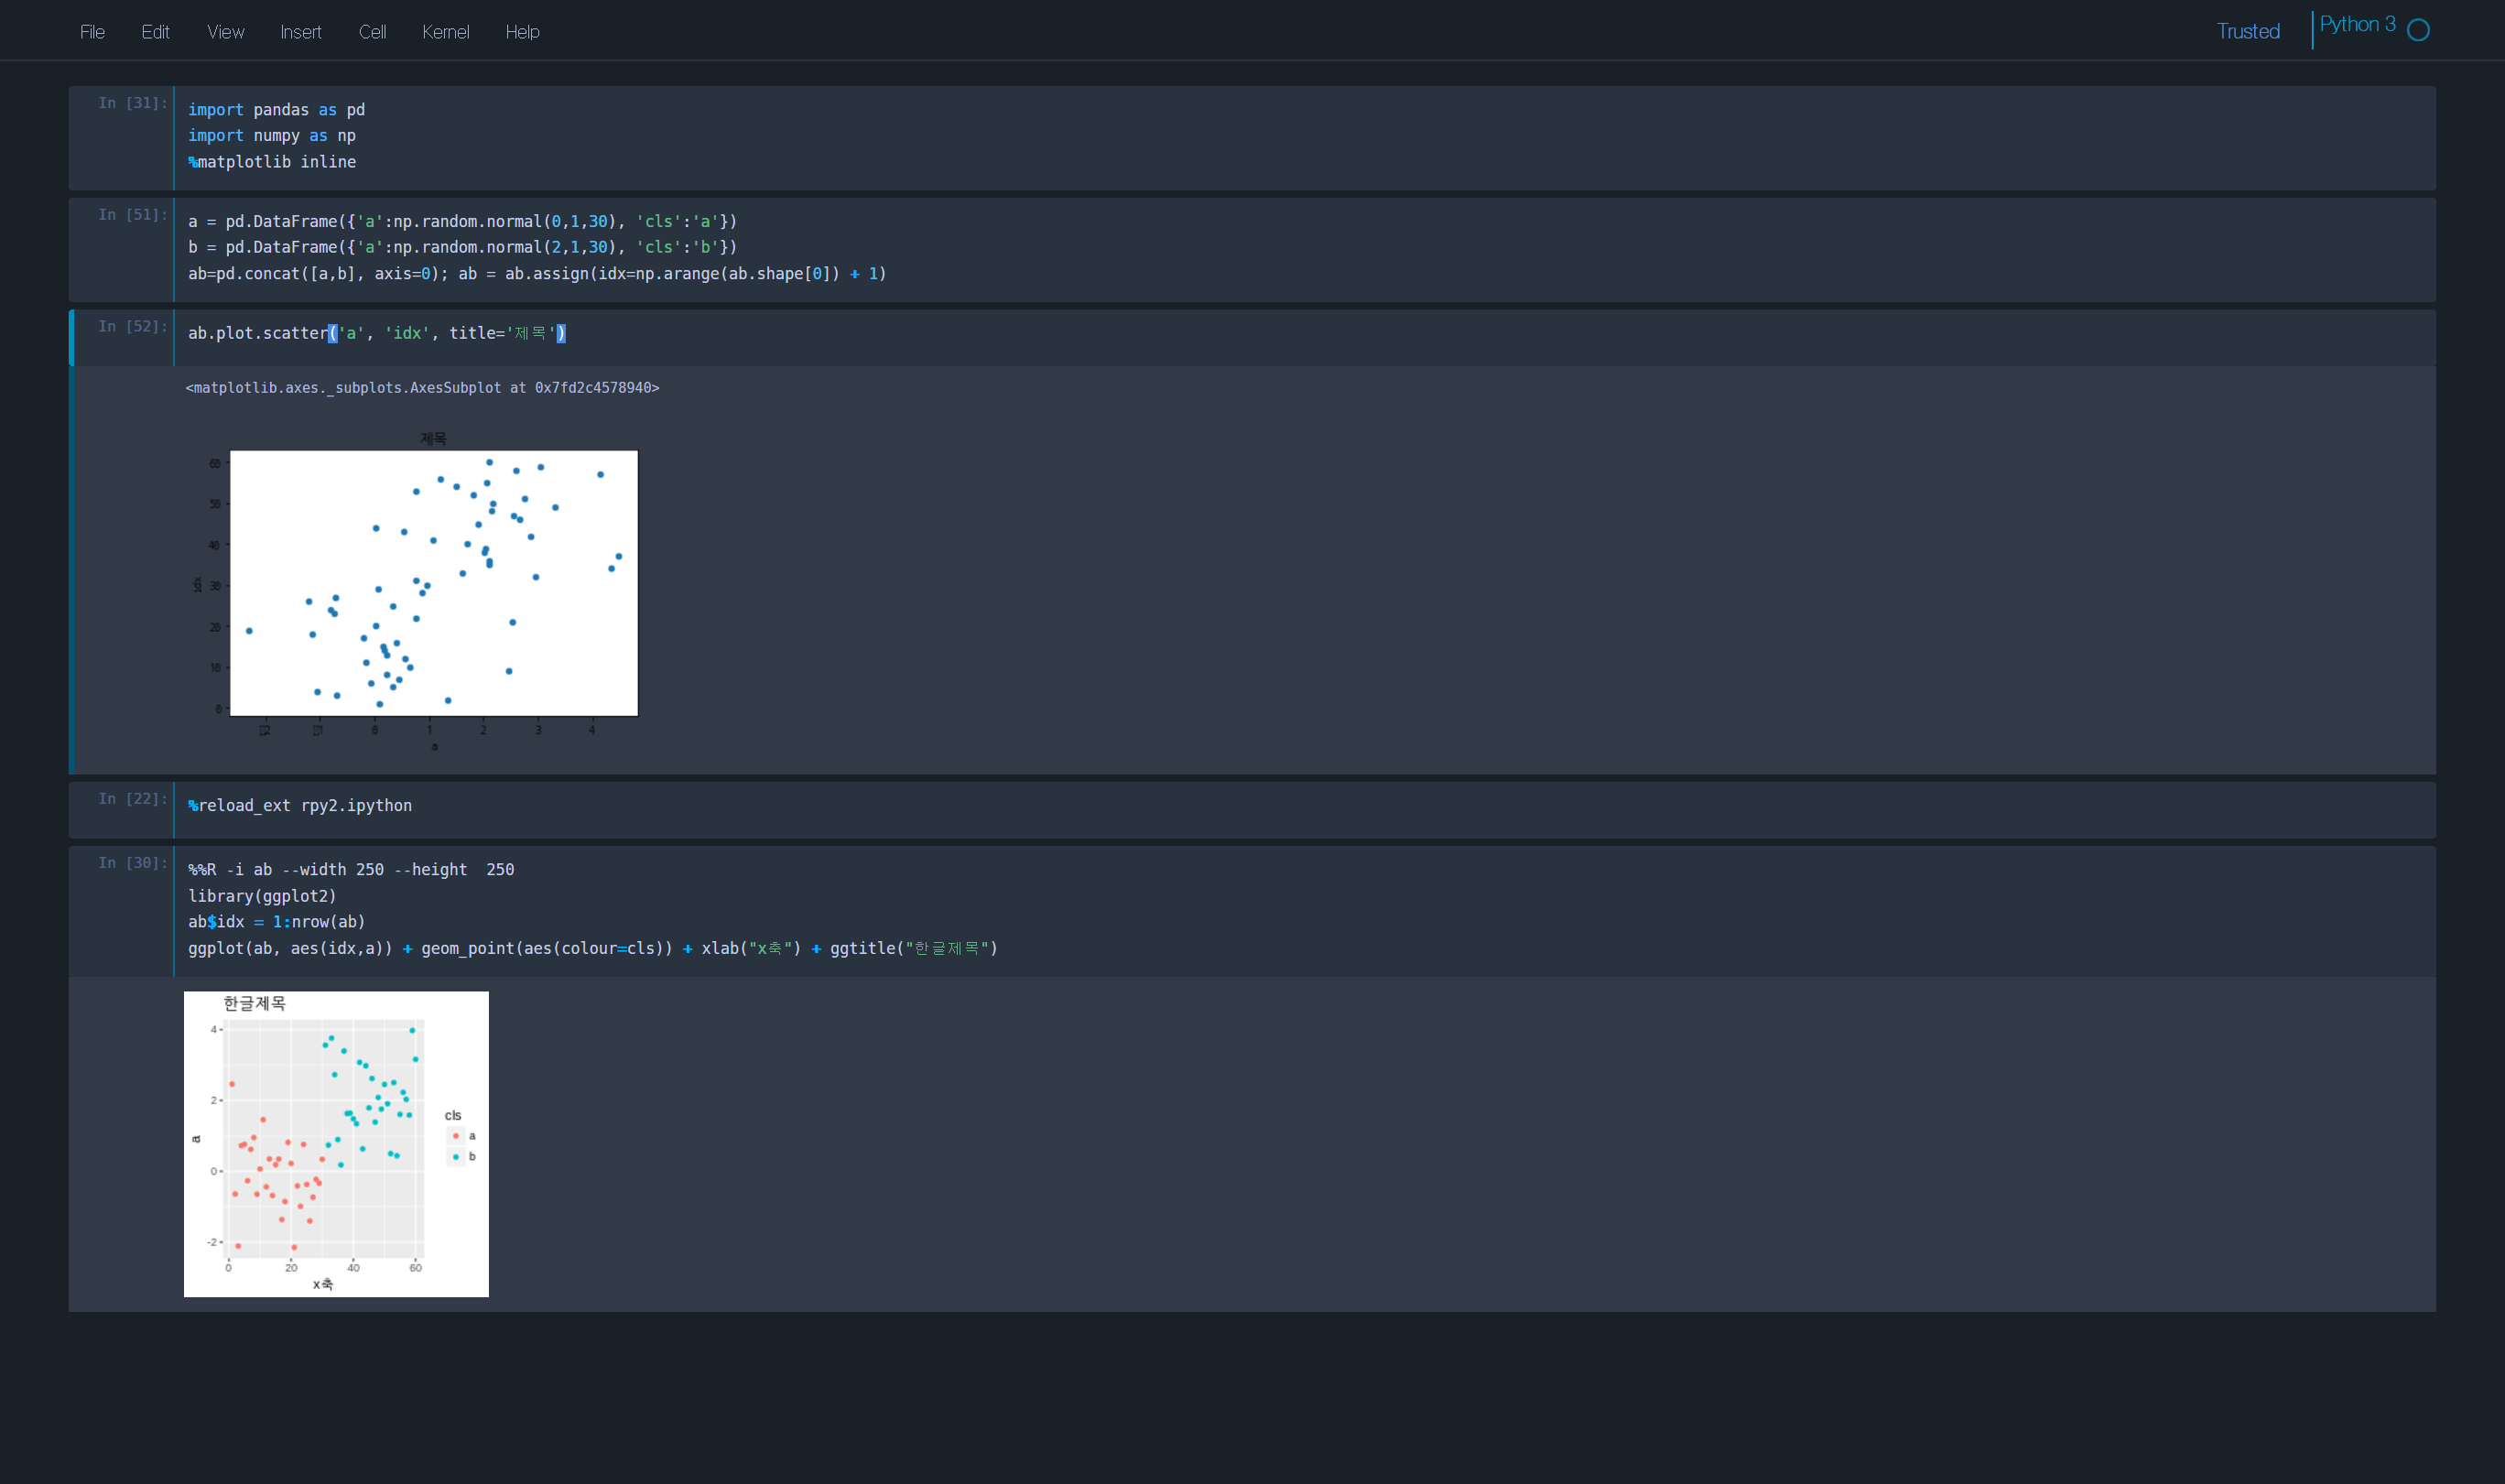Place cursor in ab.plot.scatter cell
Image resolution: width=2505 pixels, height=1484 pixels.
(1200, 334)
